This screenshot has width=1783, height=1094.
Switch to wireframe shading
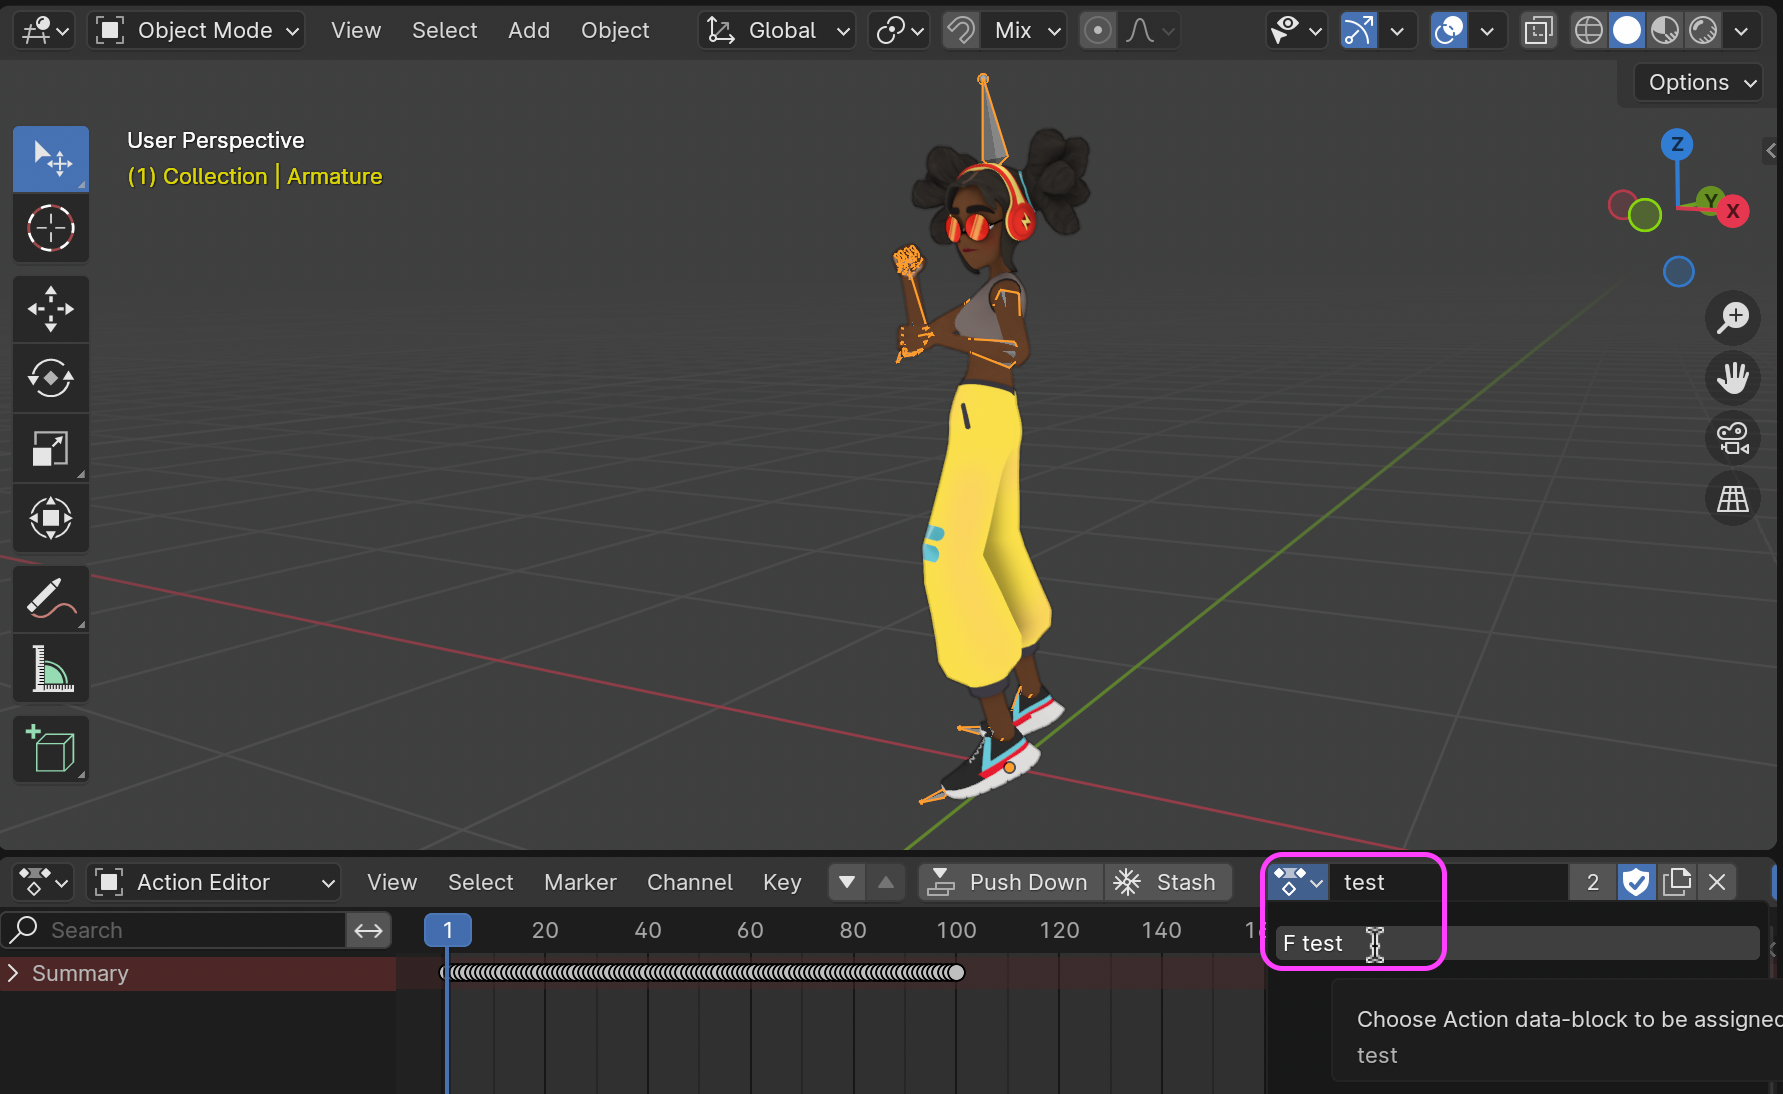pos(1588,31)
